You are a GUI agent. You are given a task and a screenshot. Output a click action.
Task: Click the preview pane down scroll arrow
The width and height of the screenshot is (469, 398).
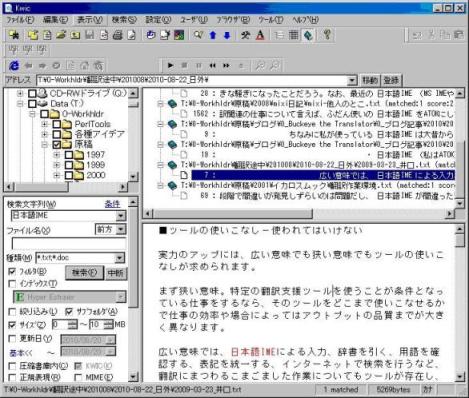pyautogui.click(x=460, y=377)
